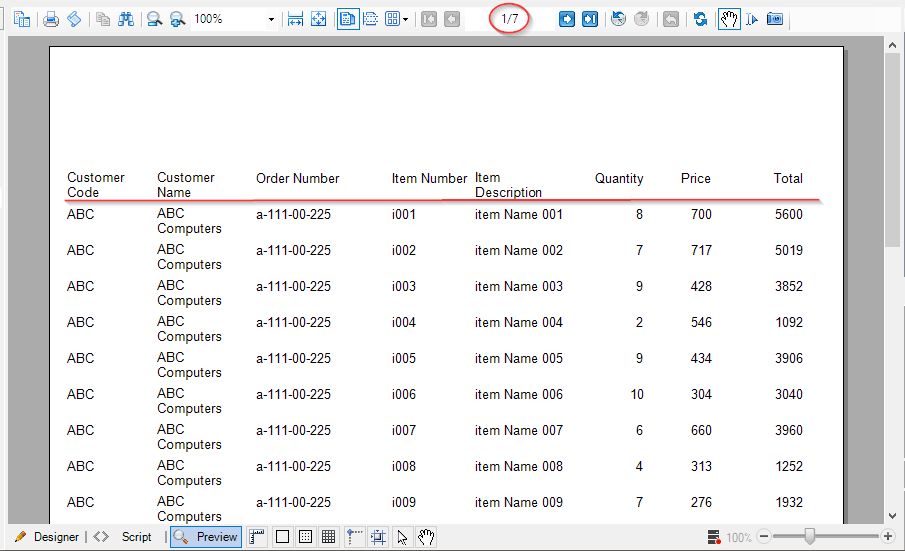
Task: Click the quantity value 10
Action: point(637,394)
